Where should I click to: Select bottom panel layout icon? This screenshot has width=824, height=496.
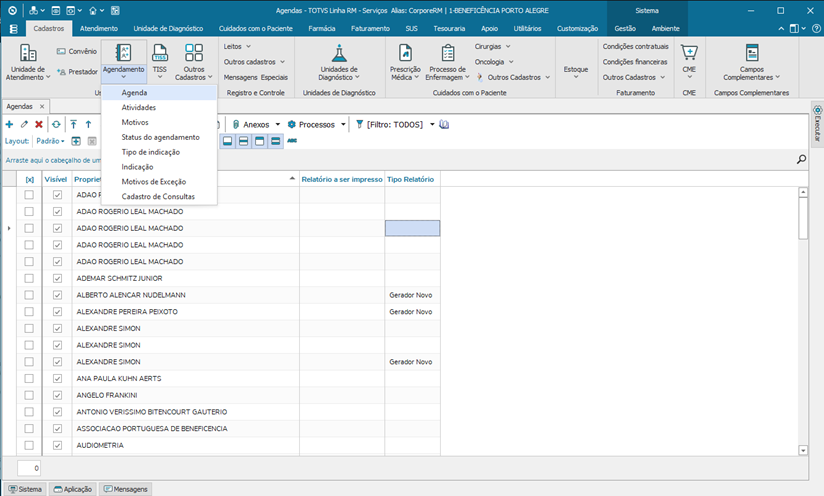pyautogui.click(x=228, y=141)
